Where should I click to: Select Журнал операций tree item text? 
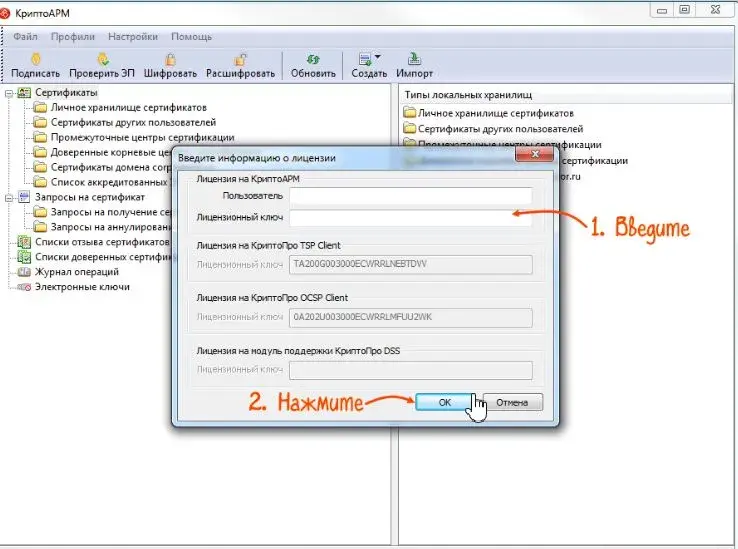(77, 272)
